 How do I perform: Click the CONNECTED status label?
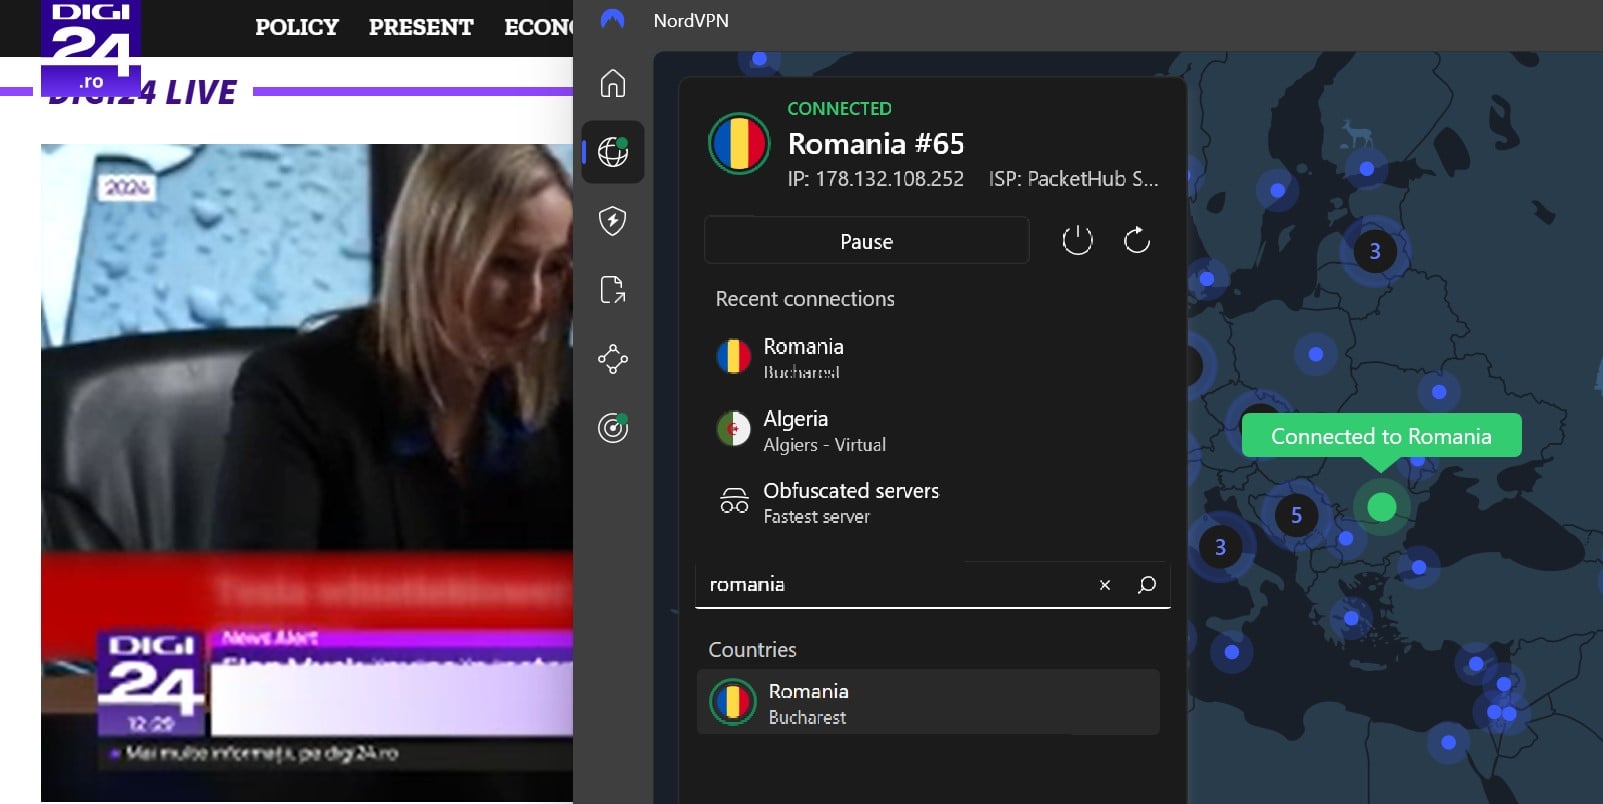tap(839, 108)
